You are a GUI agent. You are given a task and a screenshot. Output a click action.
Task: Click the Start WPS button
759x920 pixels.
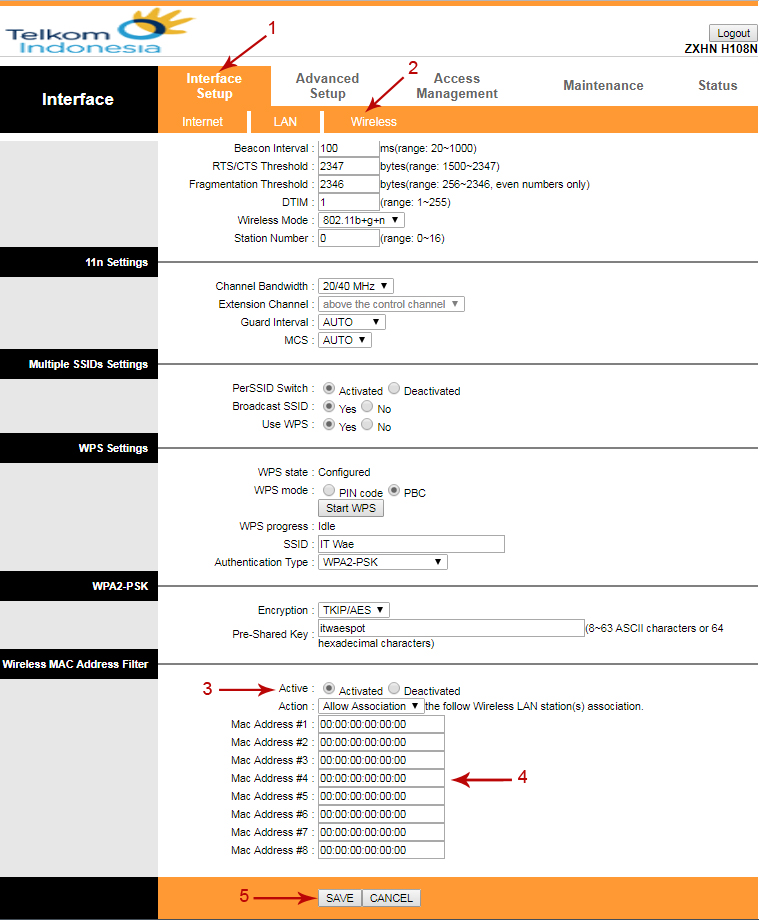[x=351, y=508]
